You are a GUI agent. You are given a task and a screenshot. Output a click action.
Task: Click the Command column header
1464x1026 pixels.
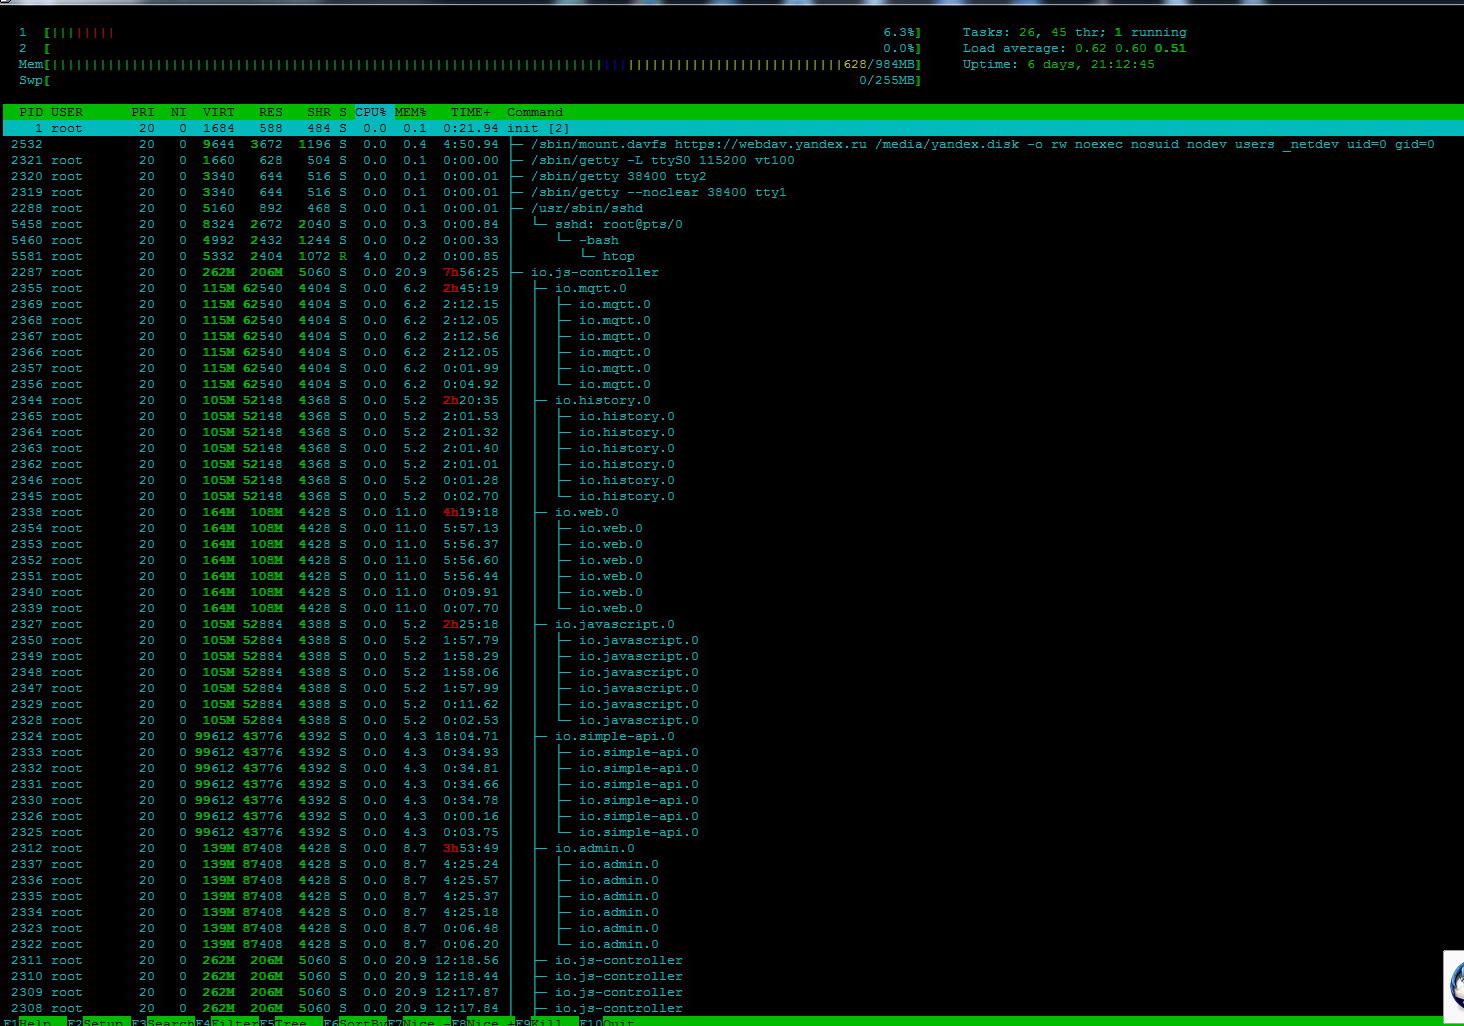535,112
